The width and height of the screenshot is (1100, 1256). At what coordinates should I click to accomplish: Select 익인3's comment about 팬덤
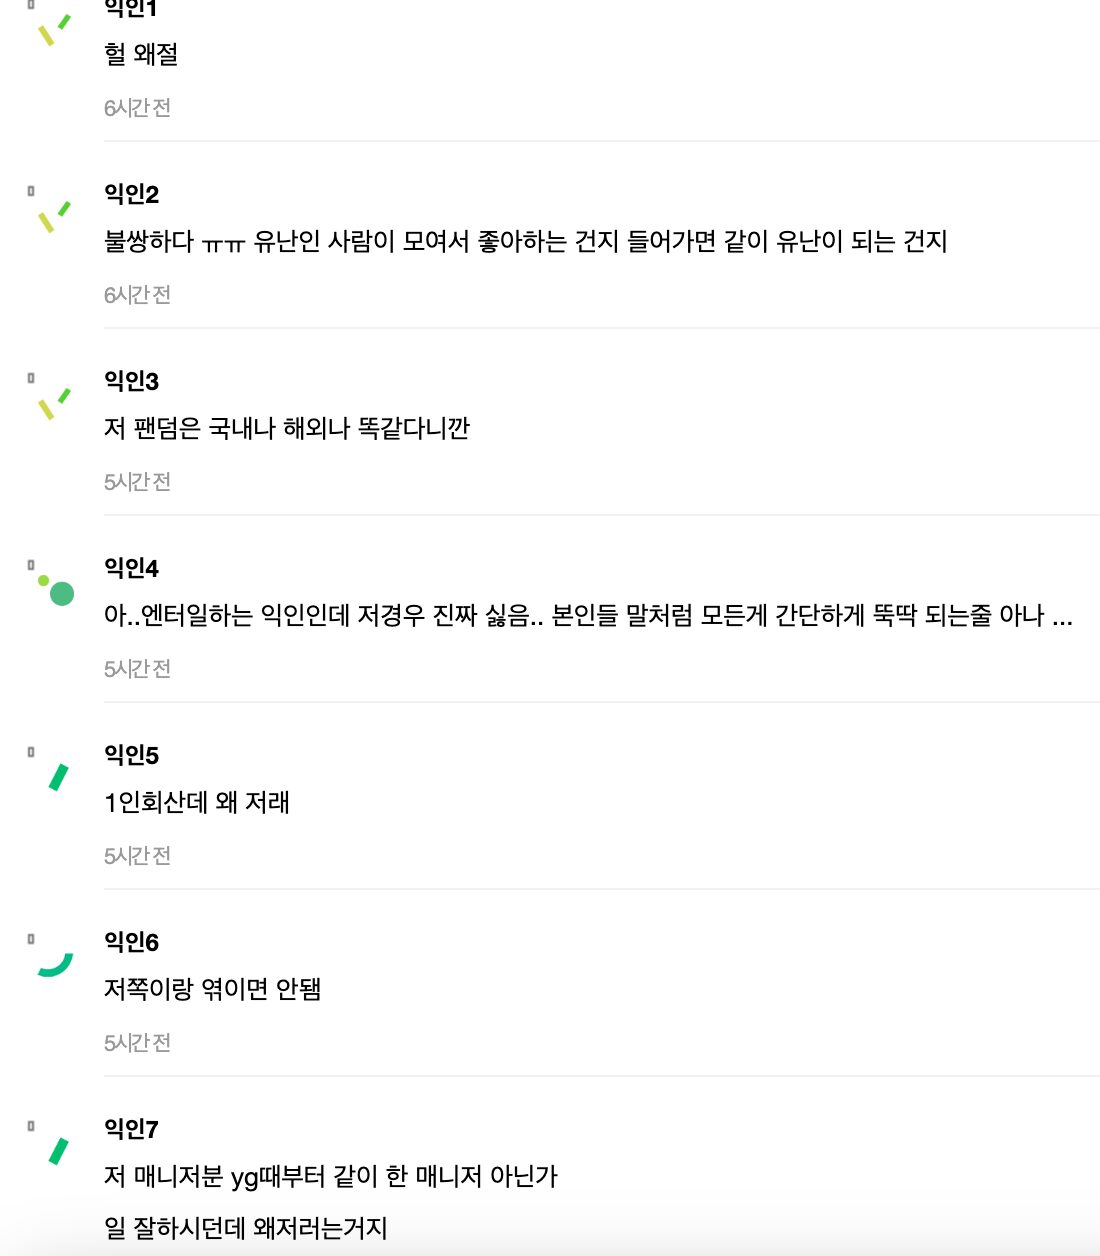pyautogui.click(x=286, y=428)
